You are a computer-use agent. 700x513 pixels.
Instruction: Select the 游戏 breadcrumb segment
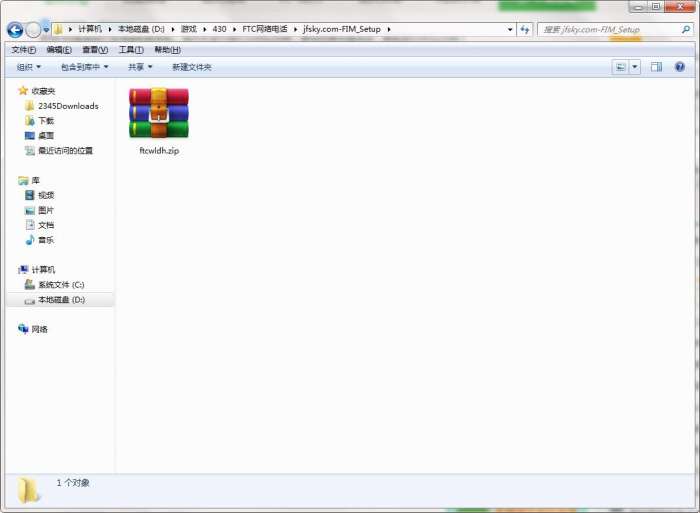[x=189, y=29]
